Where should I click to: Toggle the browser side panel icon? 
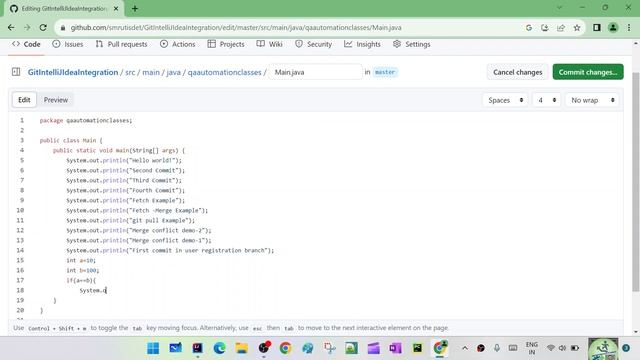click(x=596, y=27)
